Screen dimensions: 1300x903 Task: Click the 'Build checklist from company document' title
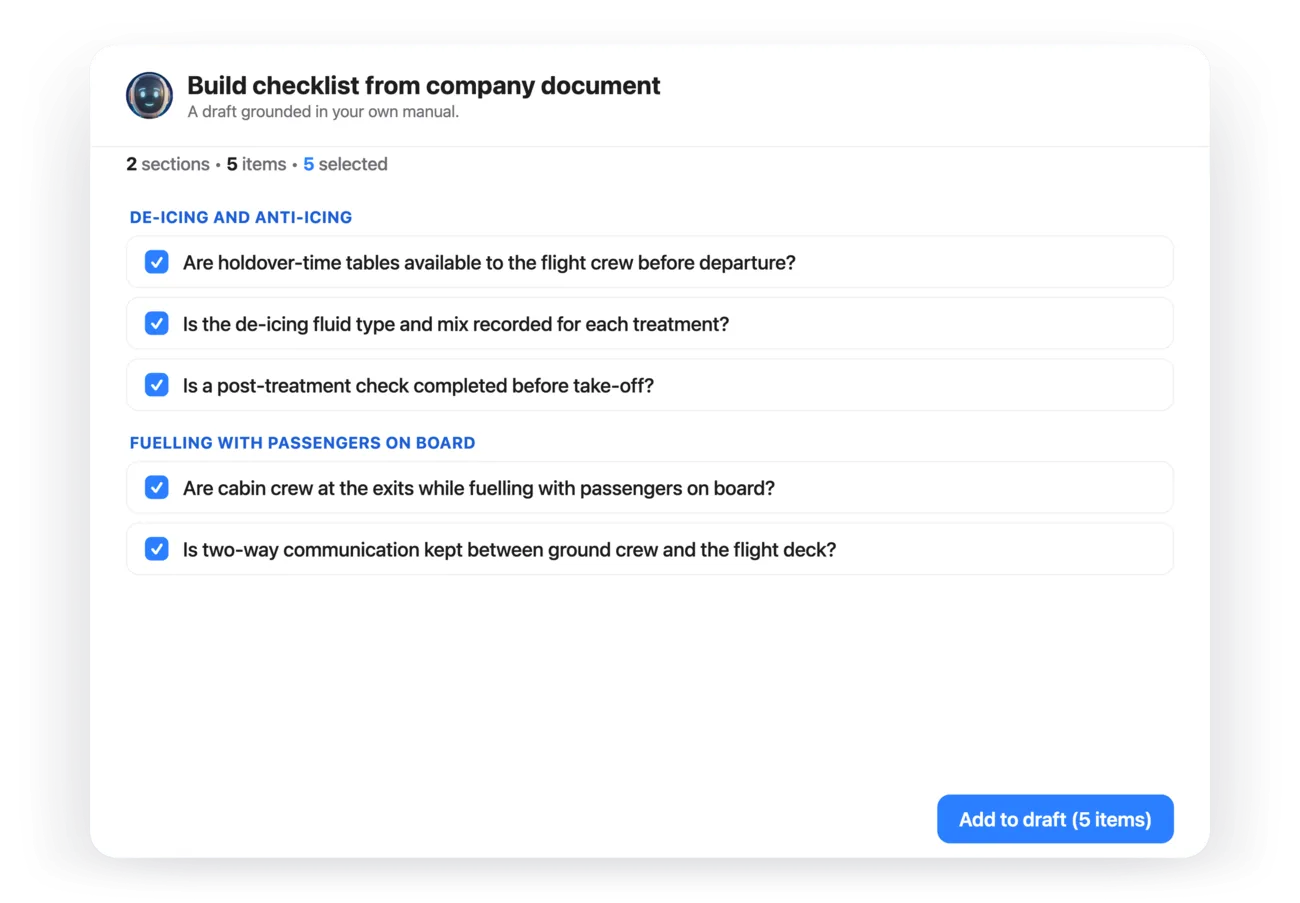pyautogui.click(x=424, y=86)
